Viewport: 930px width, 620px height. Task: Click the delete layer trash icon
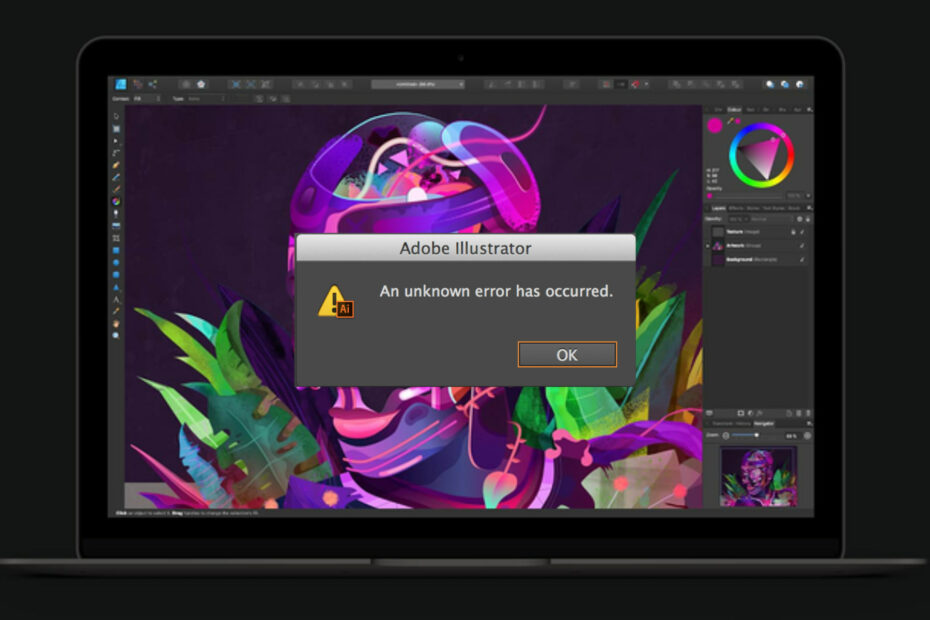[808, 413]
